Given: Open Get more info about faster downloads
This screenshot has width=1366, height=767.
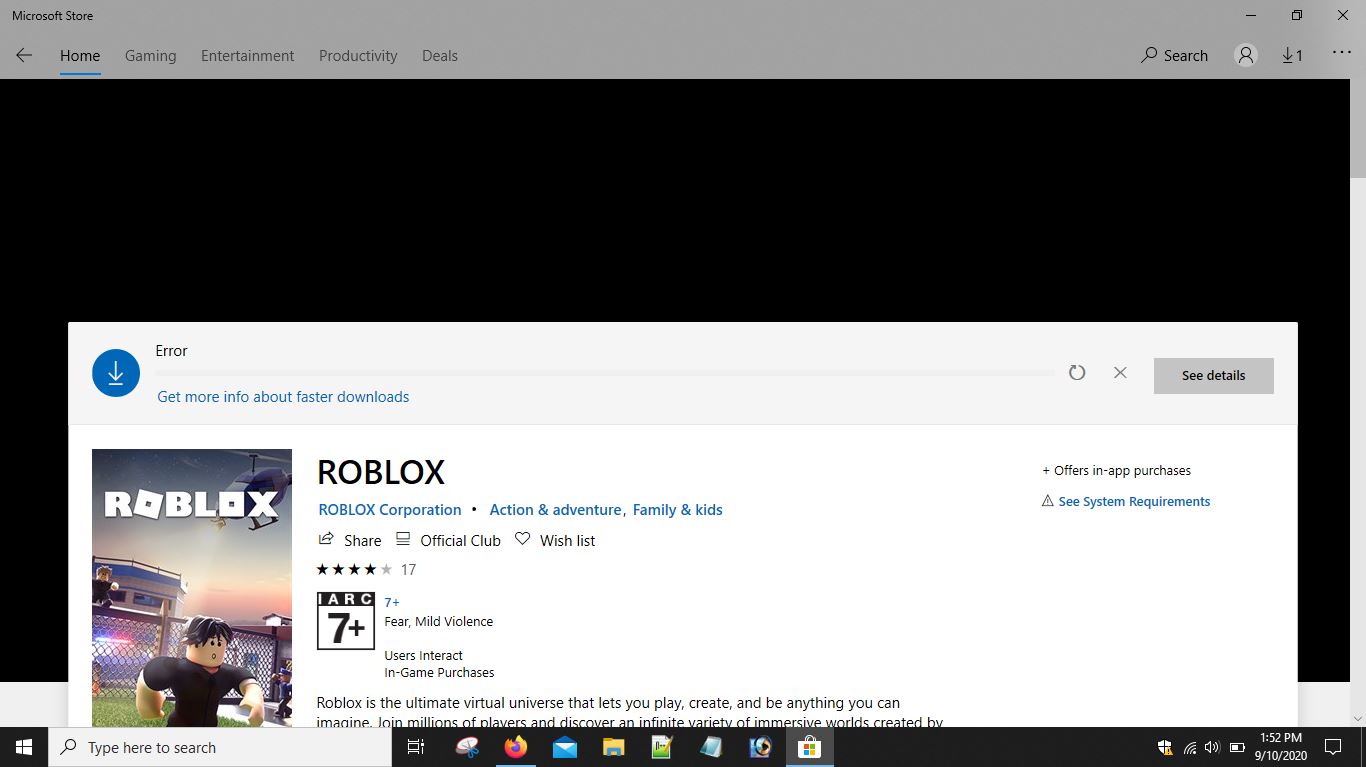Looking at the screenshot, I should click(x=283, y=397).
